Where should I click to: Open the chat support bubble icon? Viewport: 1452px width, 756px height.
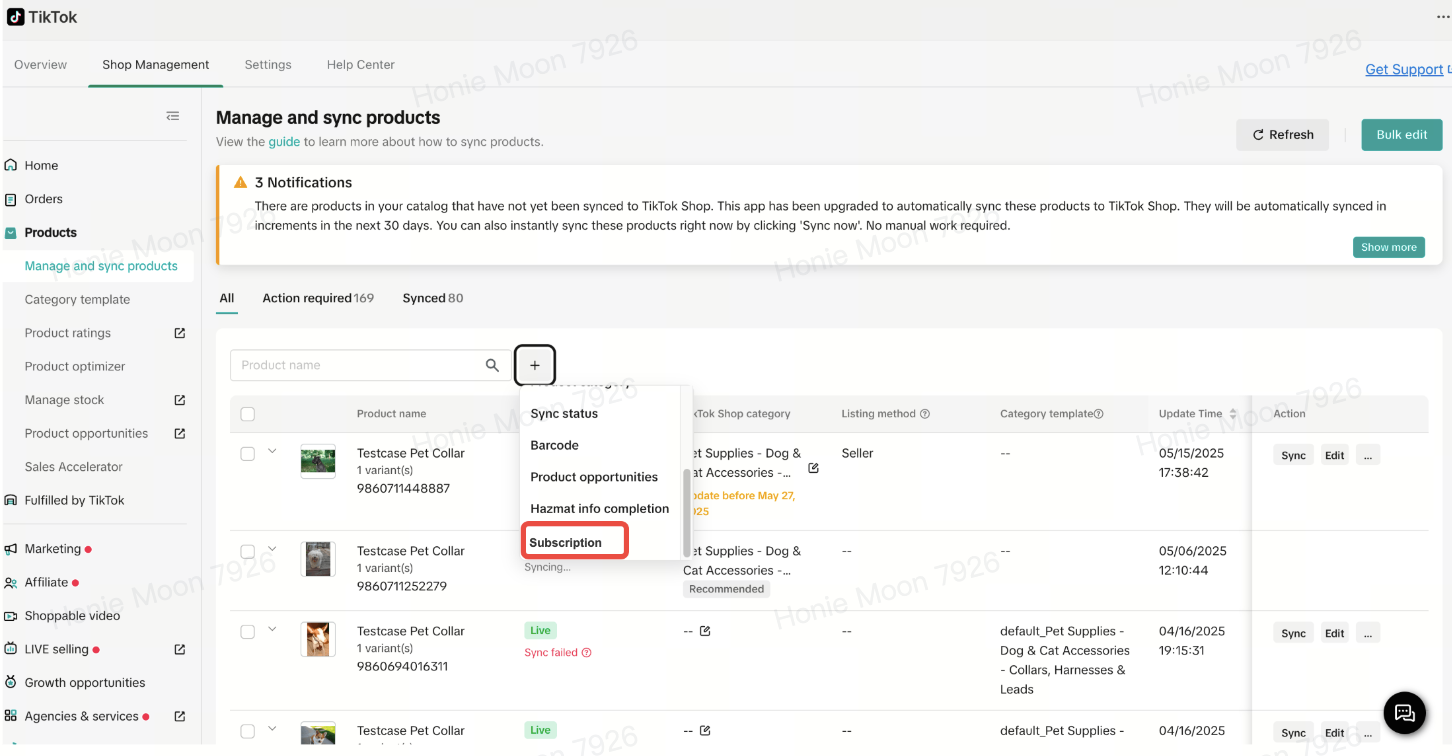(x=1404, y=712)
